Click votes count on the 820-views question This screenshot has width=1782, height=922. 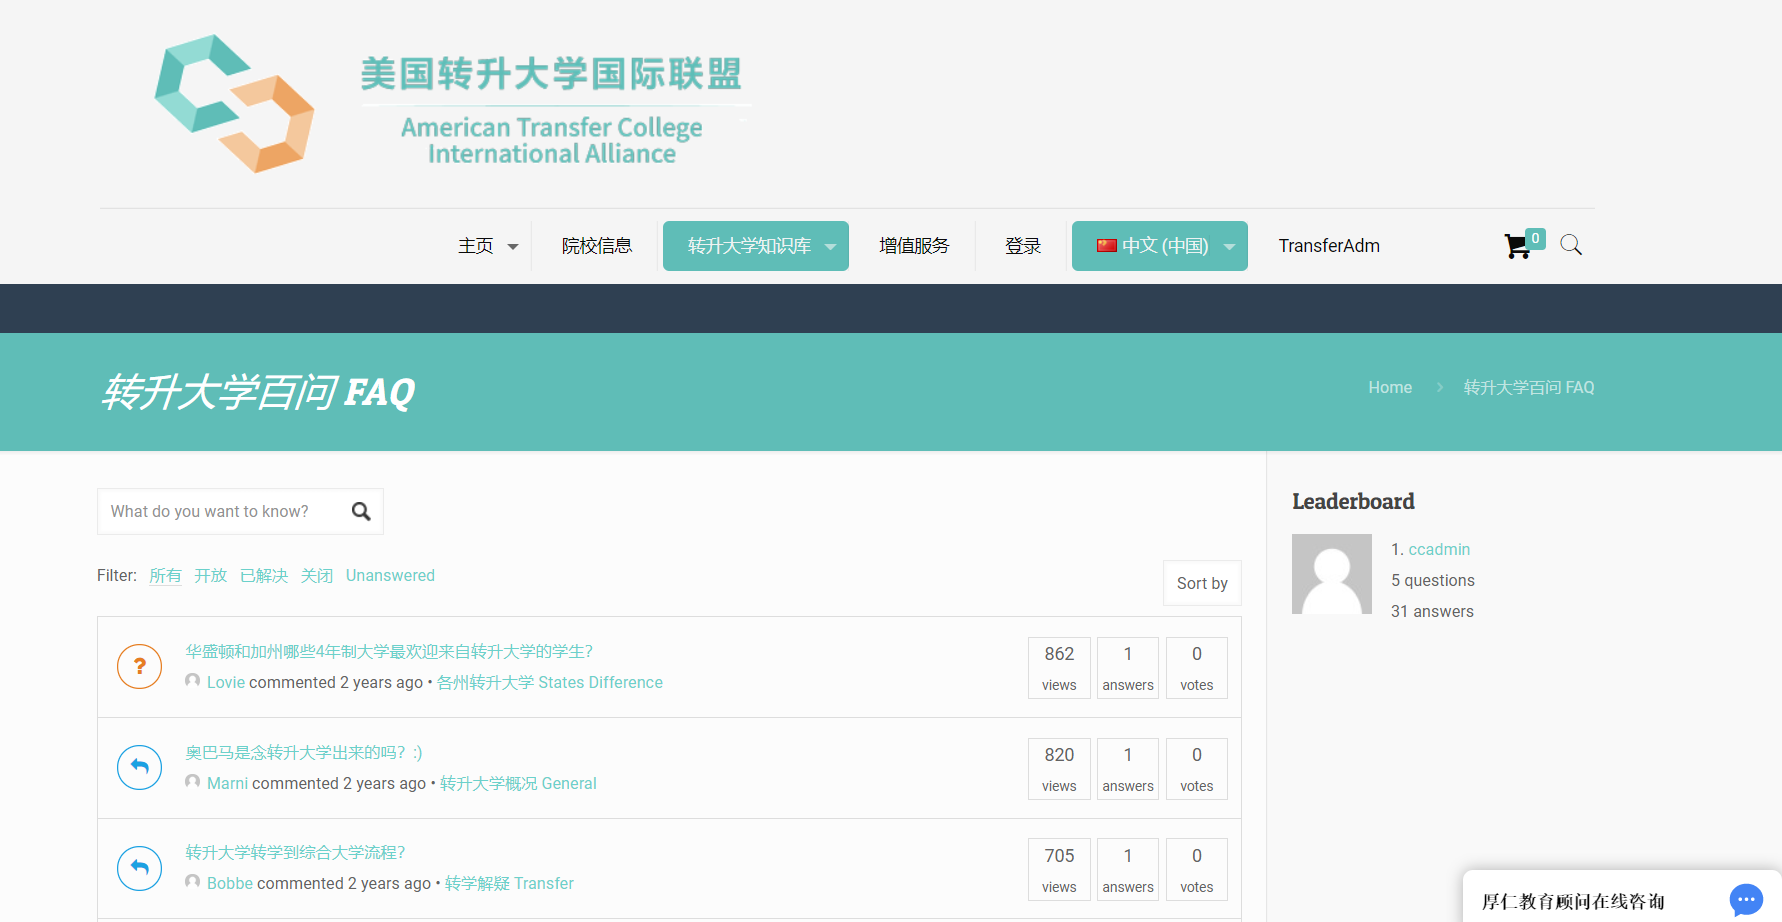1197,769
